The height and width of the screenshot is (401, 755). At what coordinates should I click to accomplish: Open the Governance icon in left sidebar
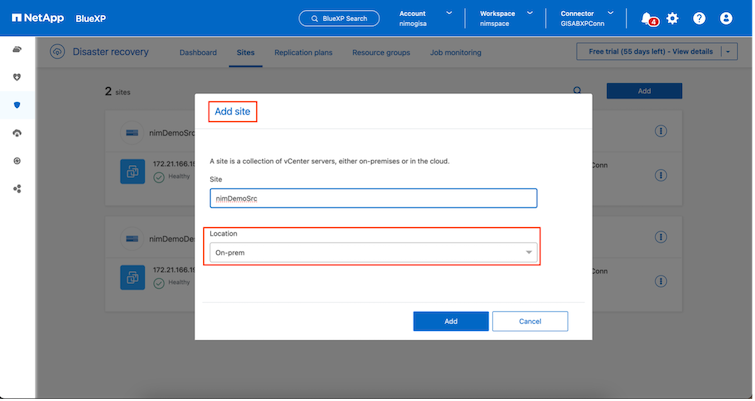tap(17, 160)
